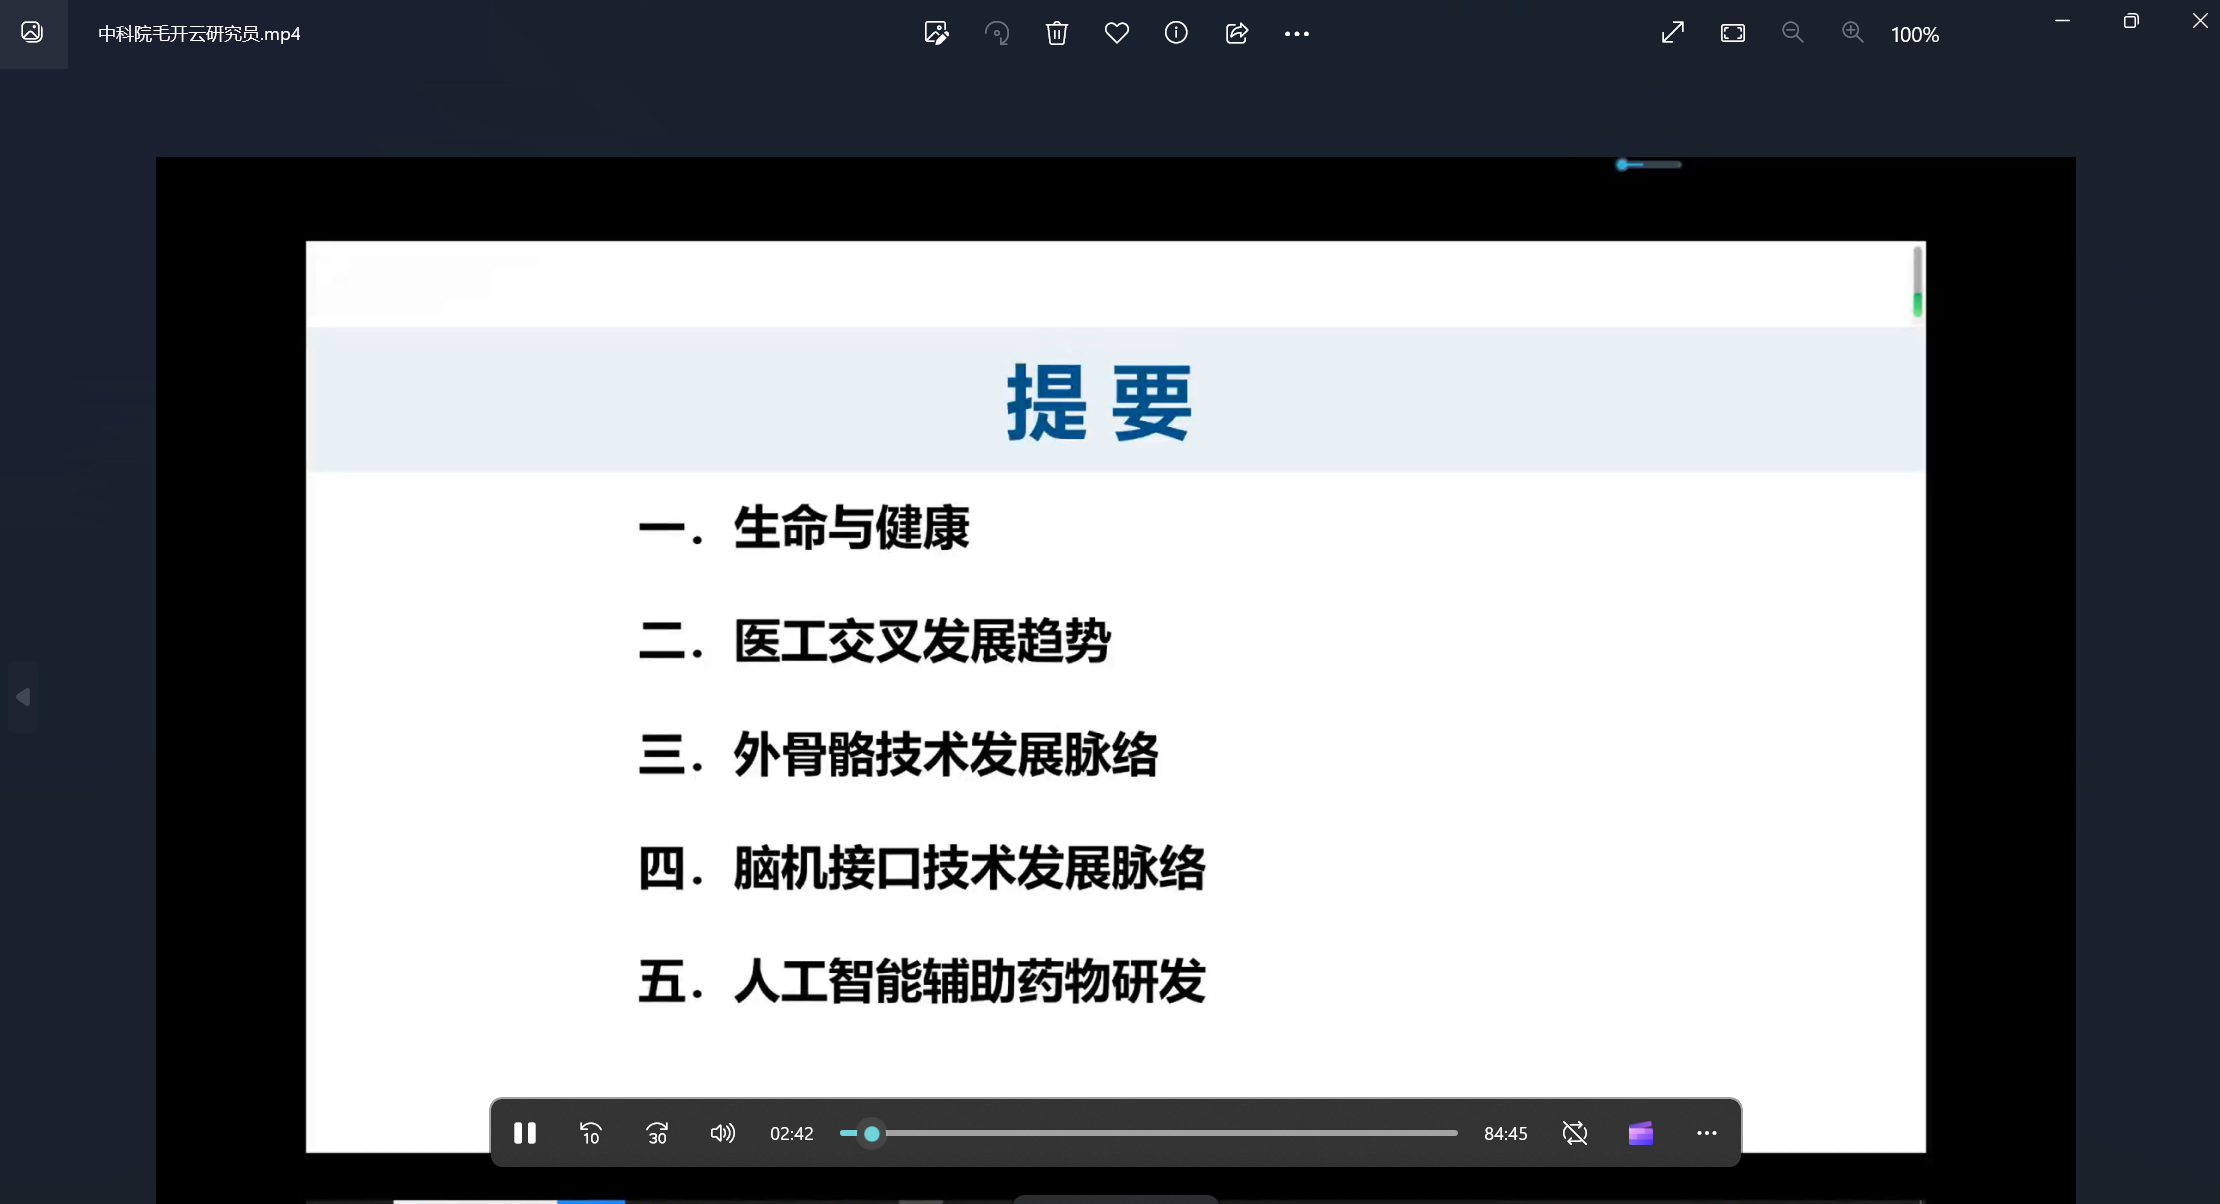Show previous item with left arrow
2220x1204 pixels.
tap(23, 697)
